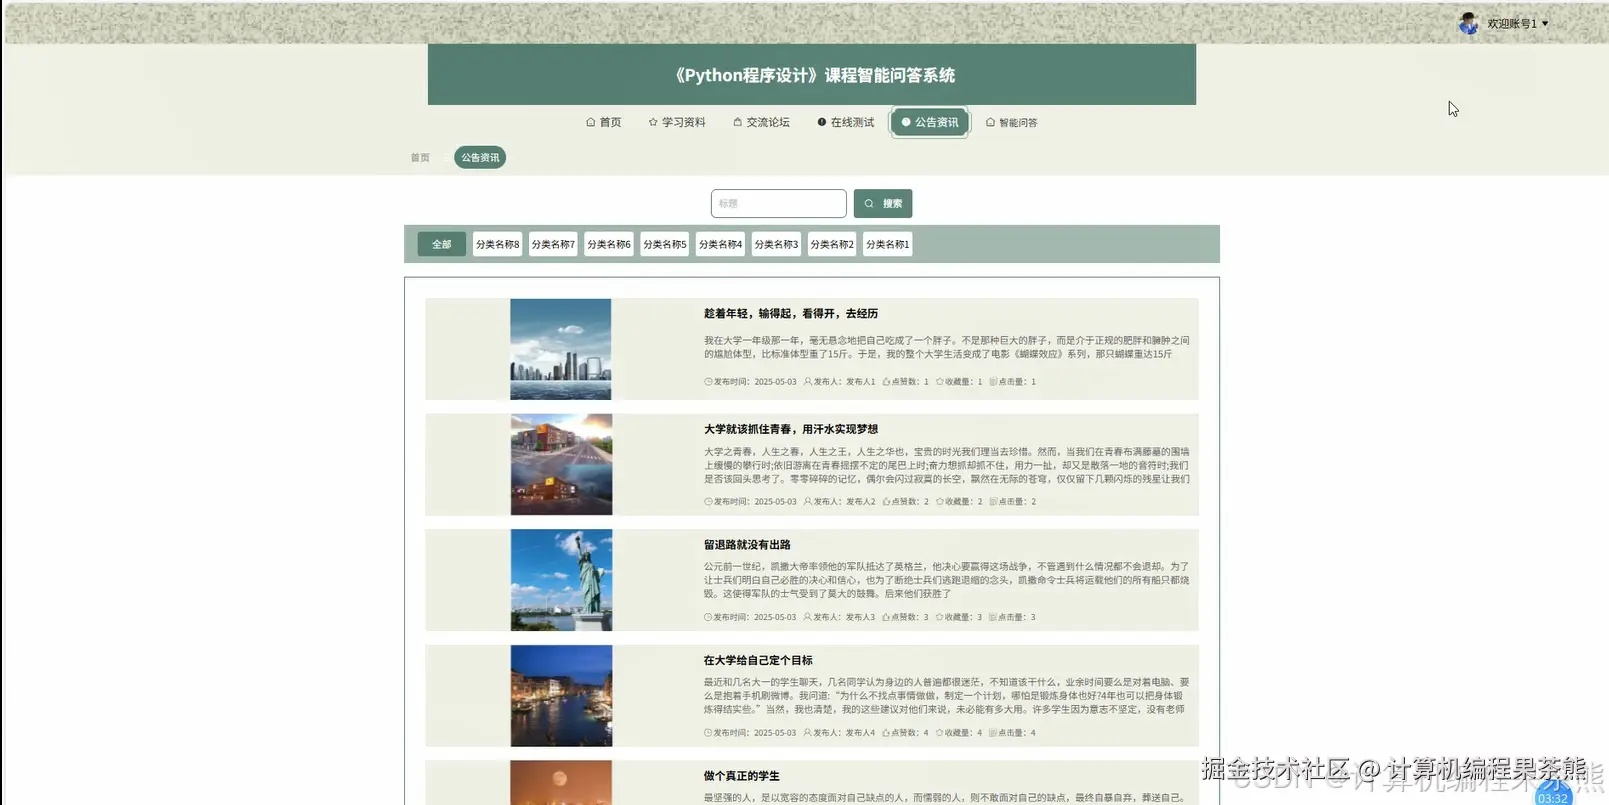Click the 首页 breadcrumb link
The width and height of the screenshot is (1609, 805).
pyautogui.click(x=420, y=157)
